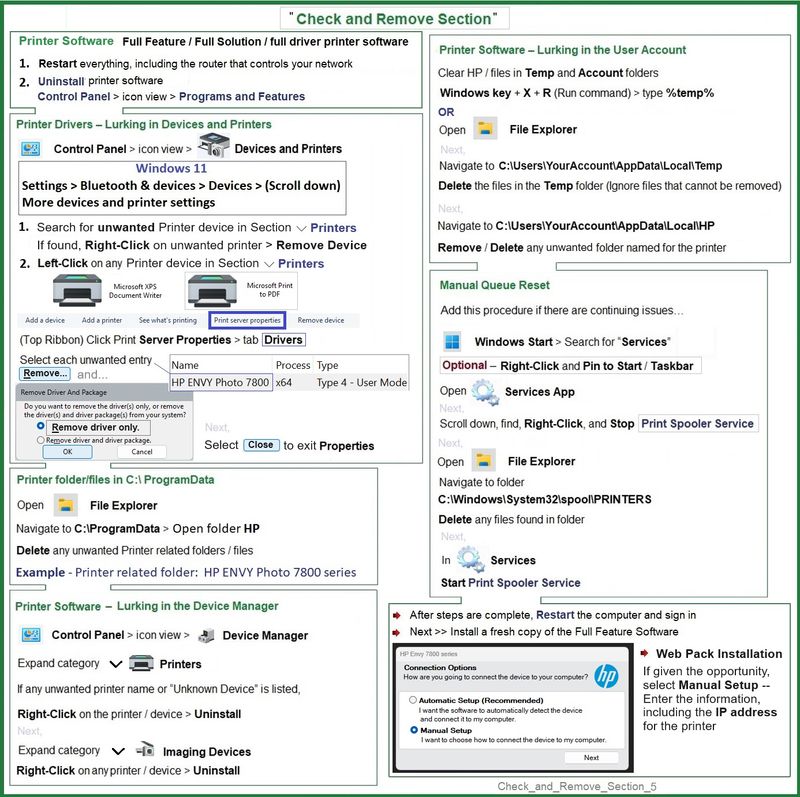Open Print server properties in the ribbon
800x797 pixels.
pyautogui.click(x=247, y=320)
